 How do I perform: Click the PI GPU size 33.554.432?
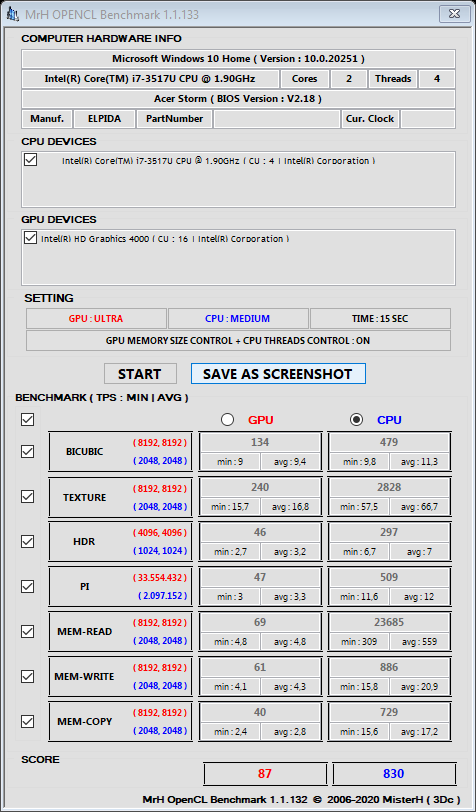160,577
